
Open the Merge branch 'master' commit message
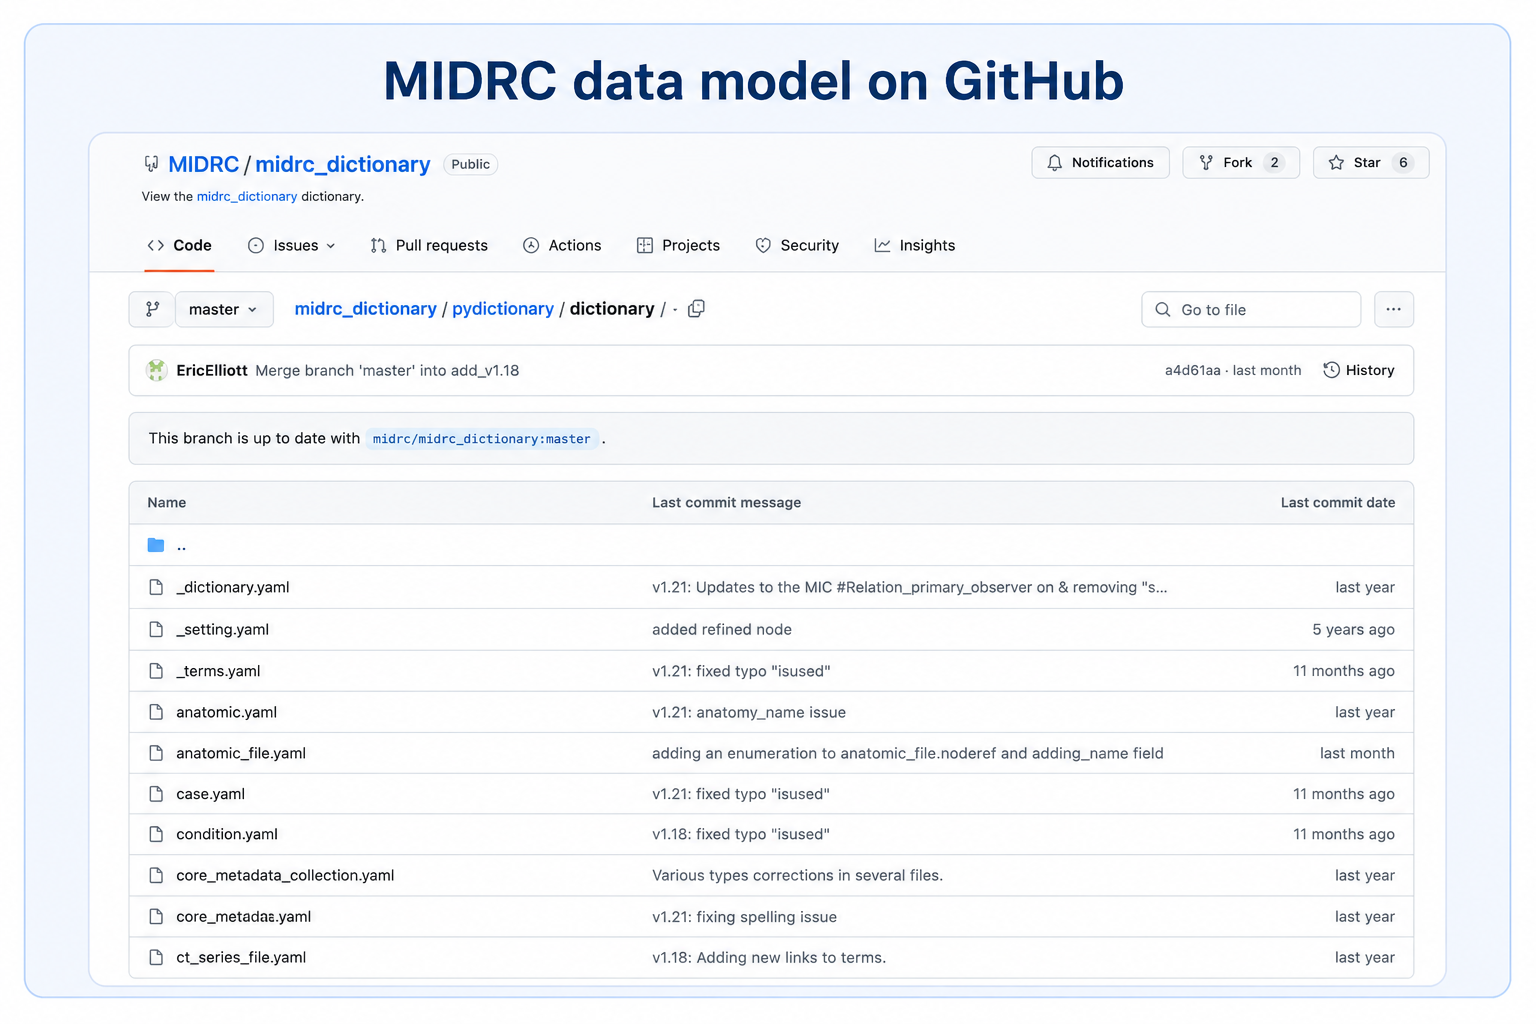tap(387, 370)
